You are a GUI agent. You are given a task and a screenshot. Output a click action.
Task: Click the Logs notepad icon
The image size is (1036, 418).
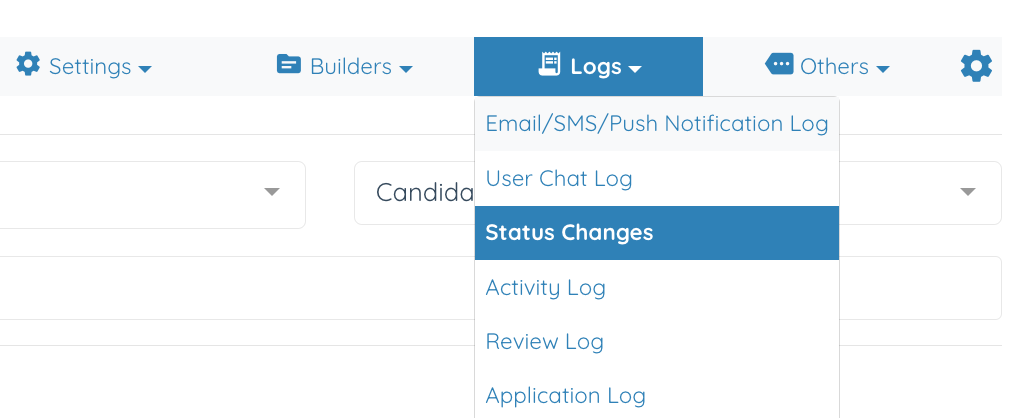pos(550,65)
